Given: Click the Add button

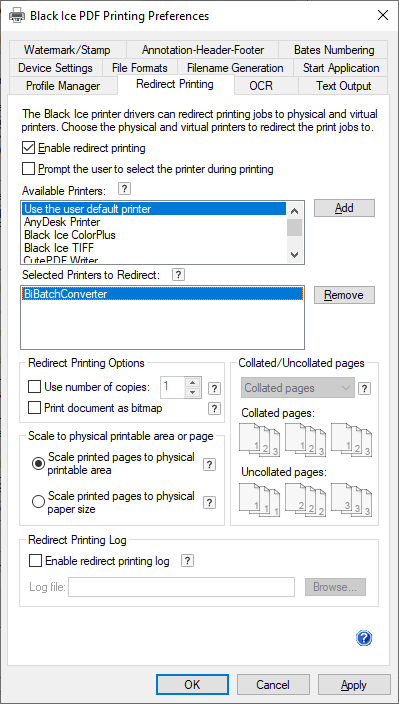Looking at the screenshot, I should click(x=344, y=208).
